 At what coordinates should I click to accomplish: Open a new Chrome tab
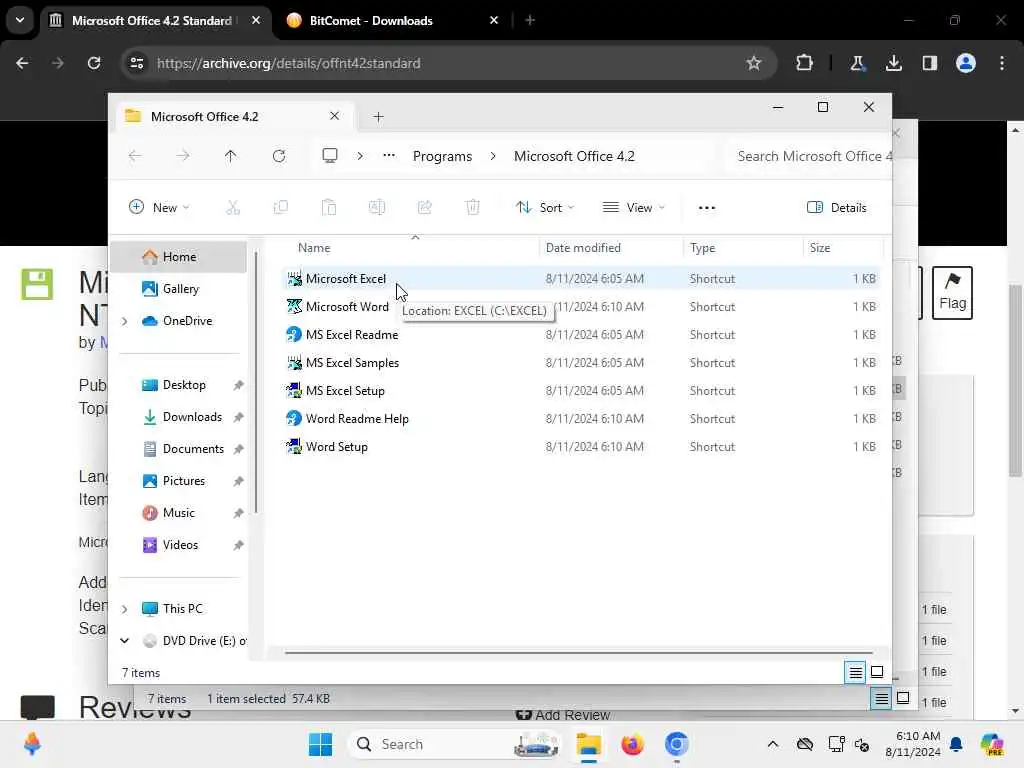(x=530, y=20)
